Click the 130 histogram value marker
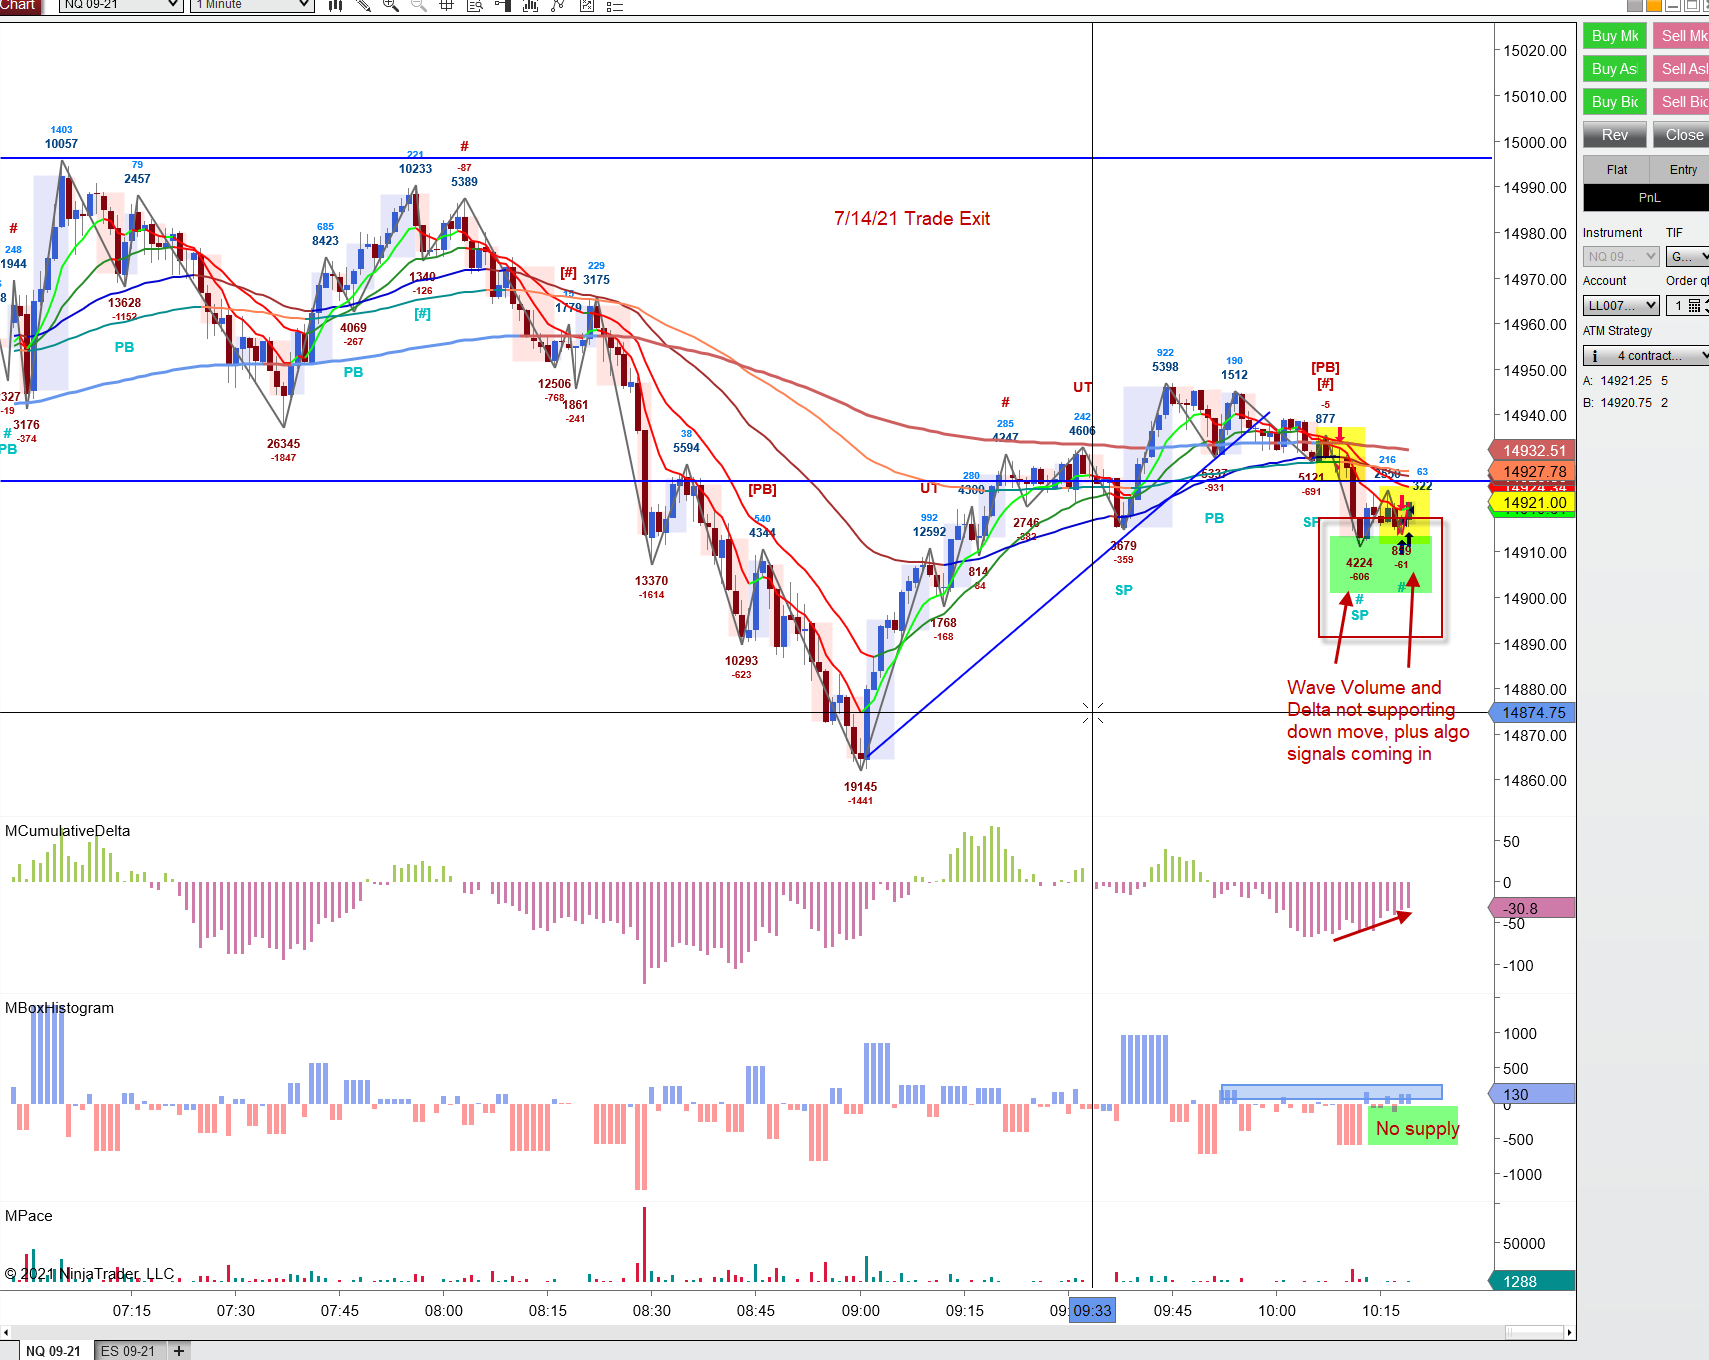The height and width of the screenshot is (1360, 1709). [1534, 1094]
